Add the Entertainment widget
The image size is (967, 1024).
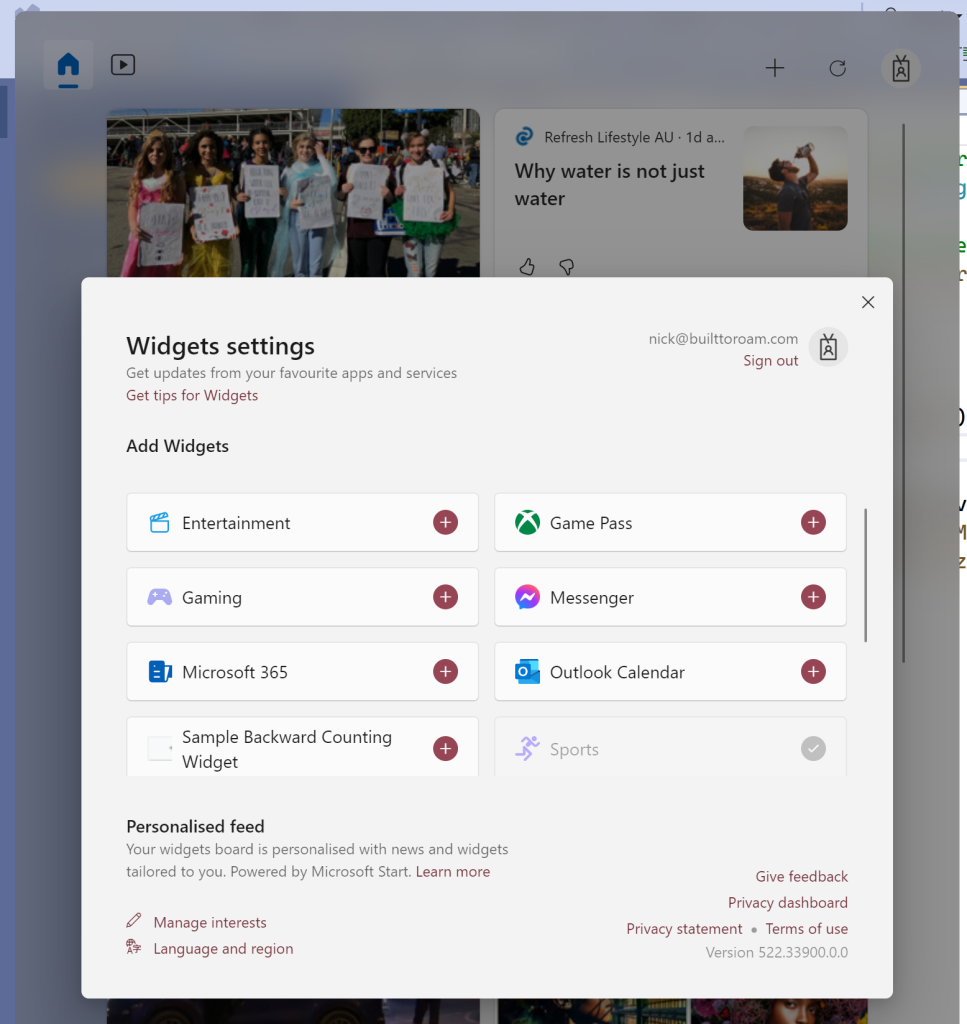click(x=445, y=522)
